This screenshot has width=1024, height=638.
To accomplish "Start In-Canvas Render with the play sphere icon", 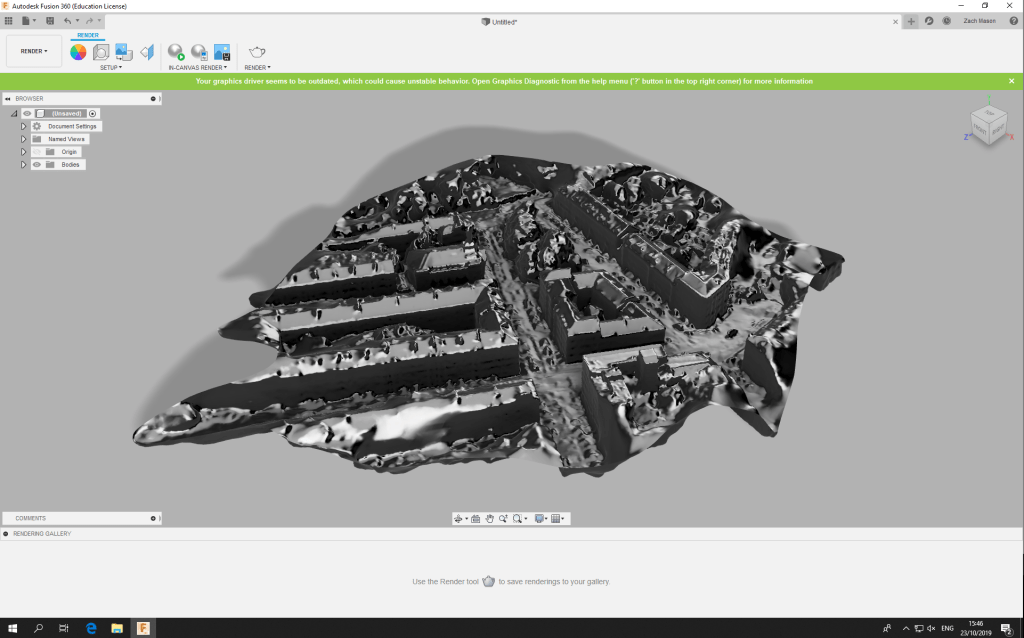I will (176, 52).
